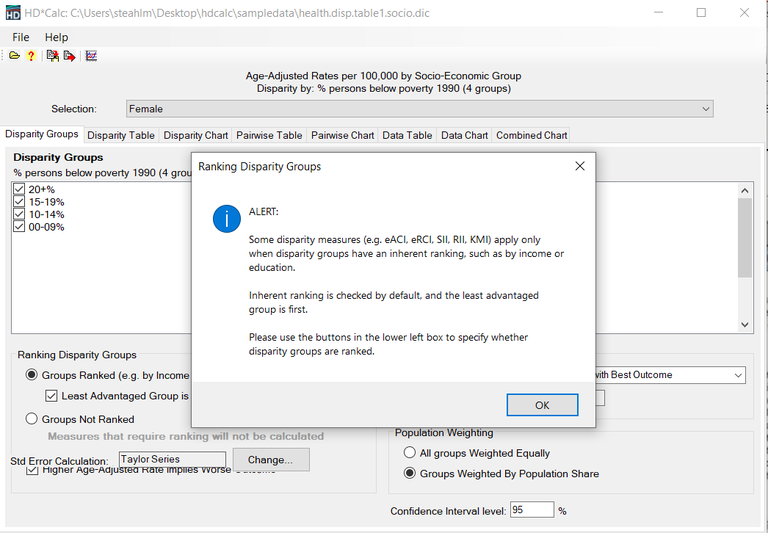The height and width of the screenshot is (533, 768).
Task: Click the chart toolbar icon
Action: 91,56
